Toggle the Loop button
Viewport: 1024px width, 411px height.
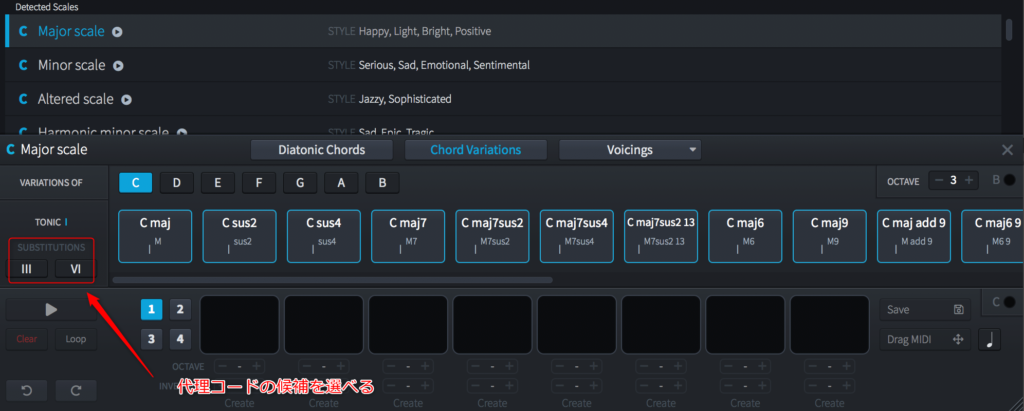(x=76, y=339)
